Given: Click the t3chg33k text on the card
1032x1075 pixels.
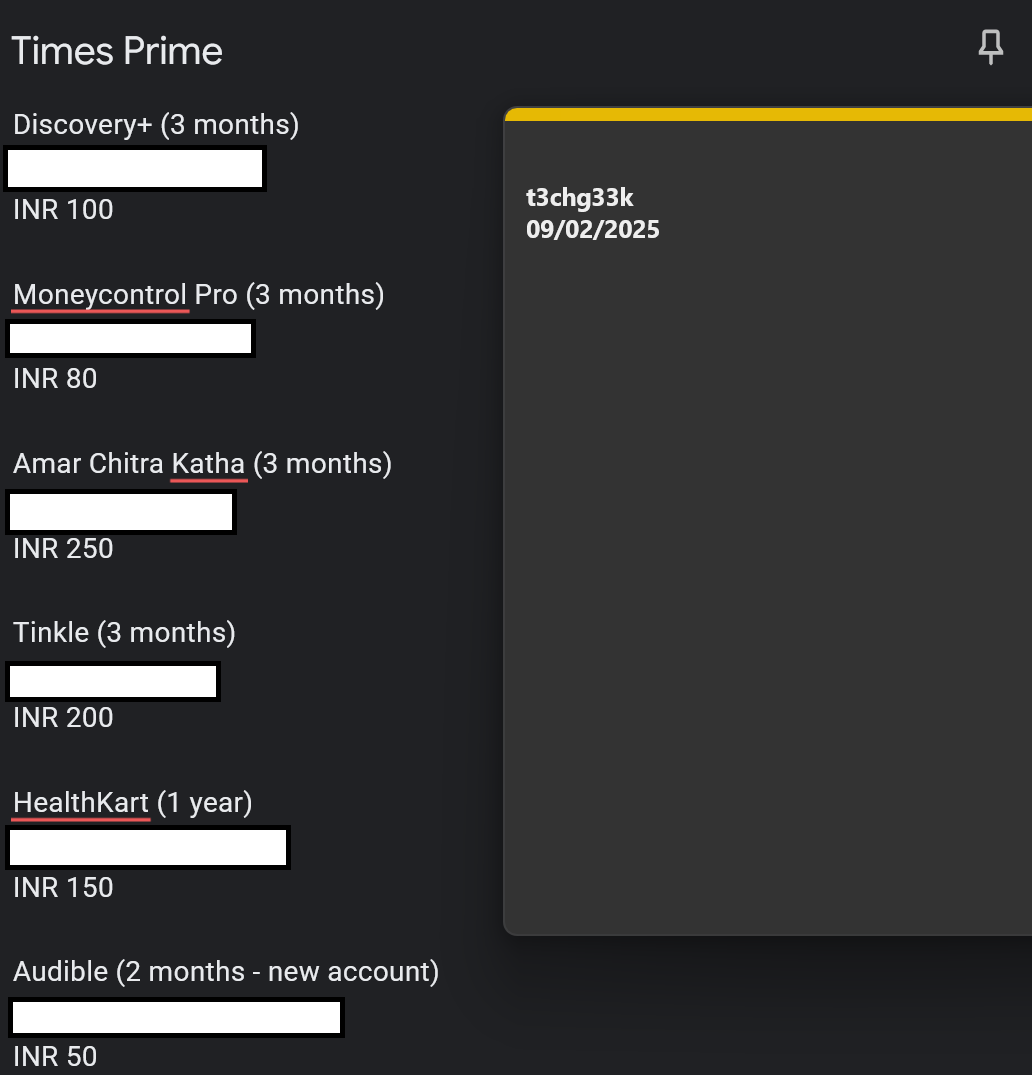Looking at the screenshot, I should 580,198.
